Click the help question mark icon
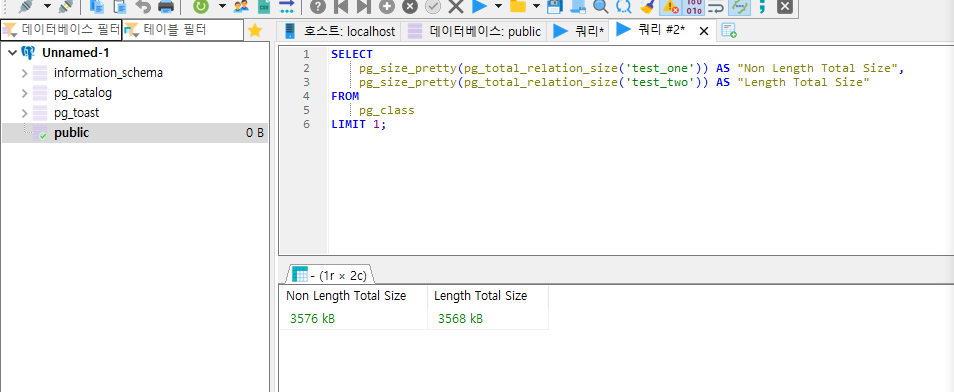 [x=318, y=7]
